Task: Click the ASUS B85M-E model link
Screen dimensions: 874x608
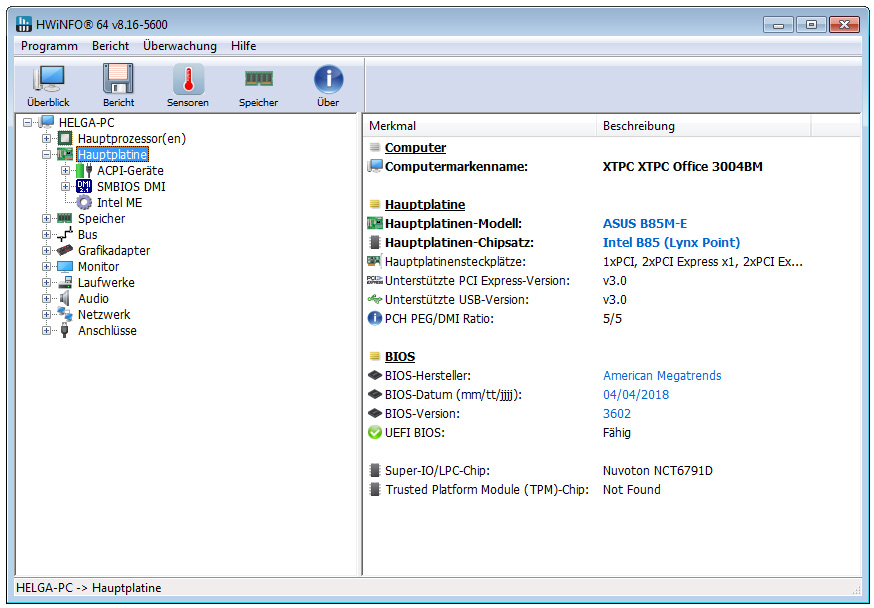Action: [x=647, y=223]
